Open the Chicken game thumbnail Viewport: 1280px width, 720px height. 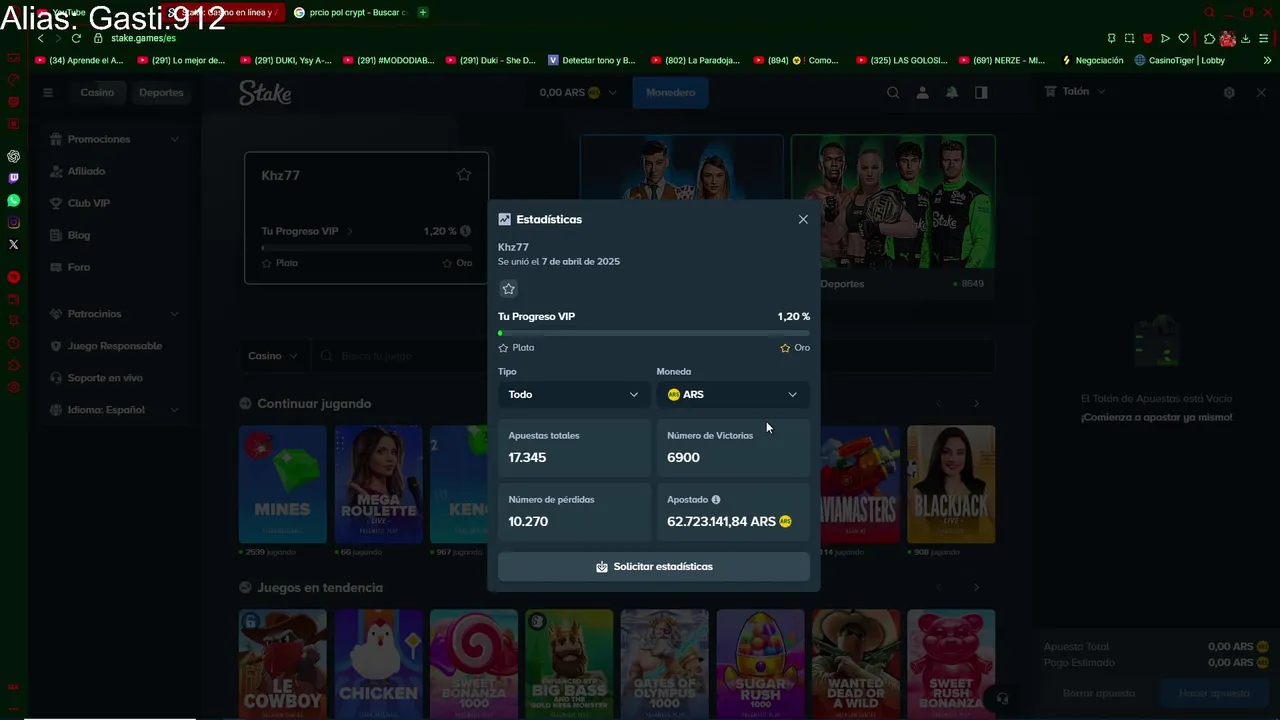pos(378,665)
